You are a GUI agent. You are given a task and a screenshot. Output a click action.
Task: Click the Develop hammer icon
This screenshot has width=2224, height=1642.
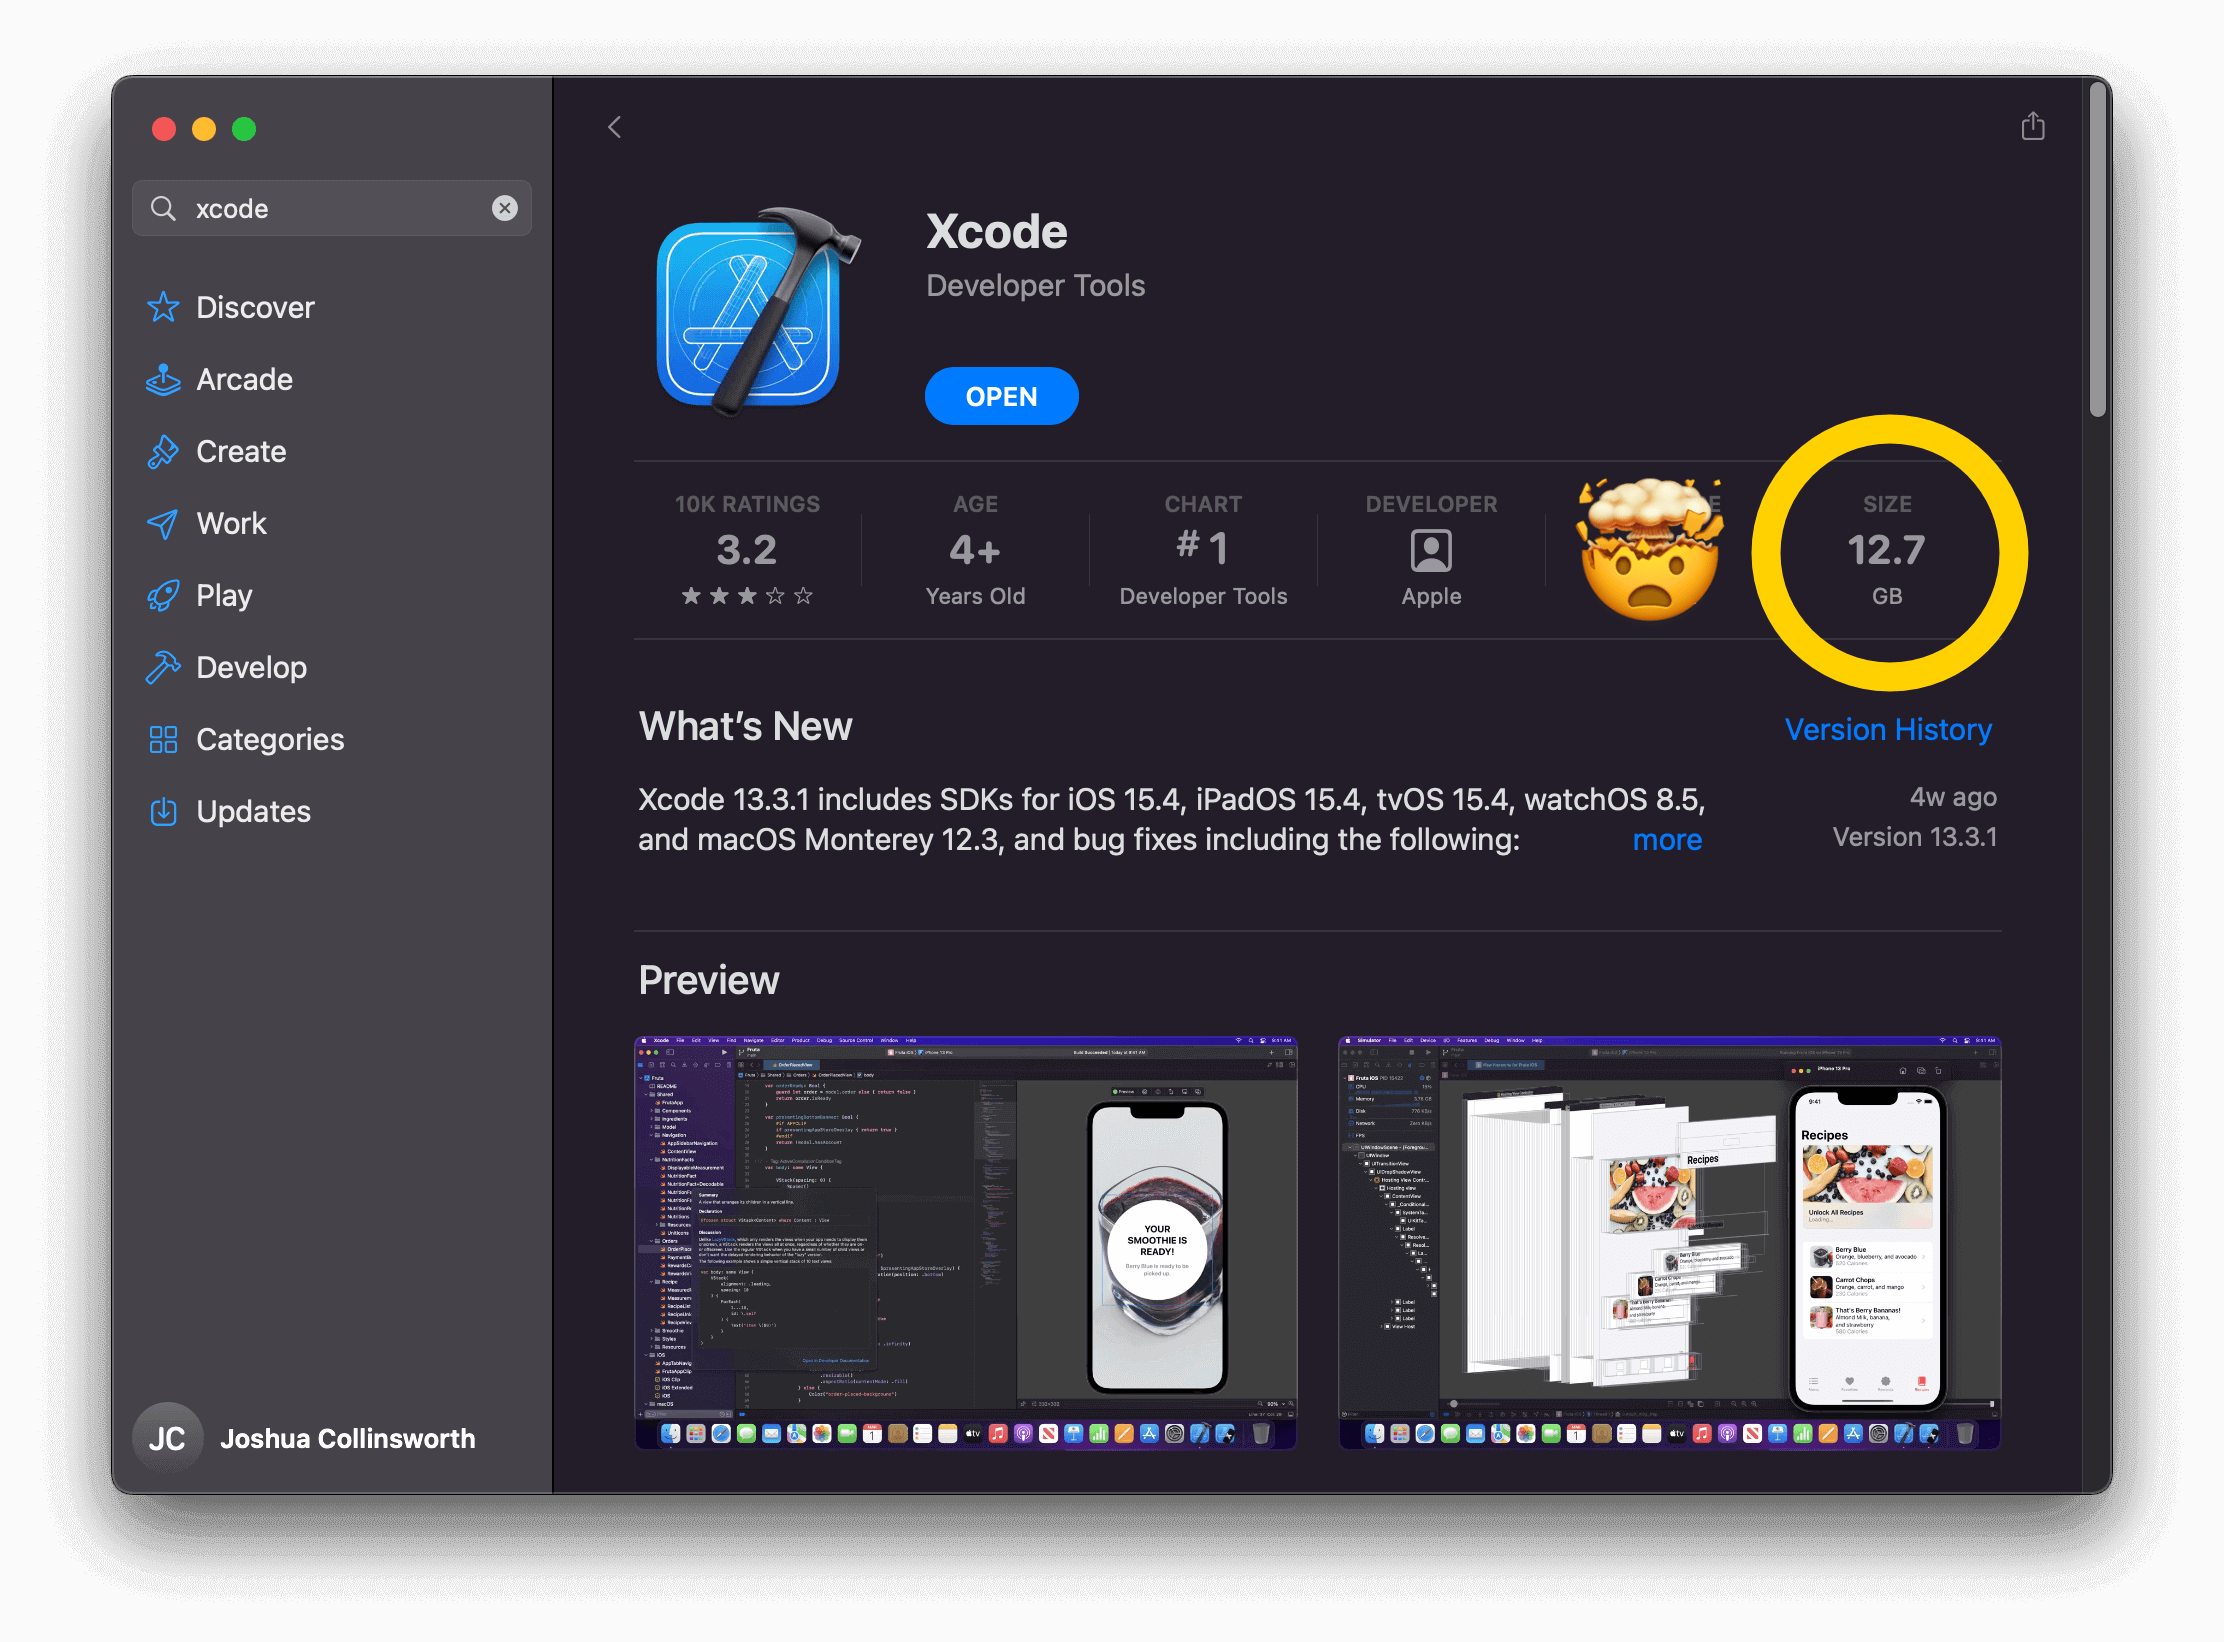[163, 667]
